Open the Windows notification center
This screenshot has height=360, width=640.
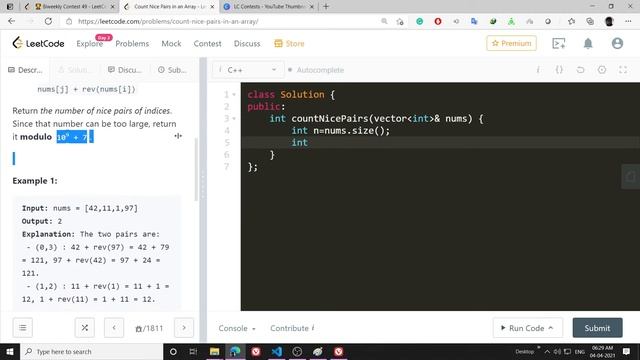(x=627, y=351)
